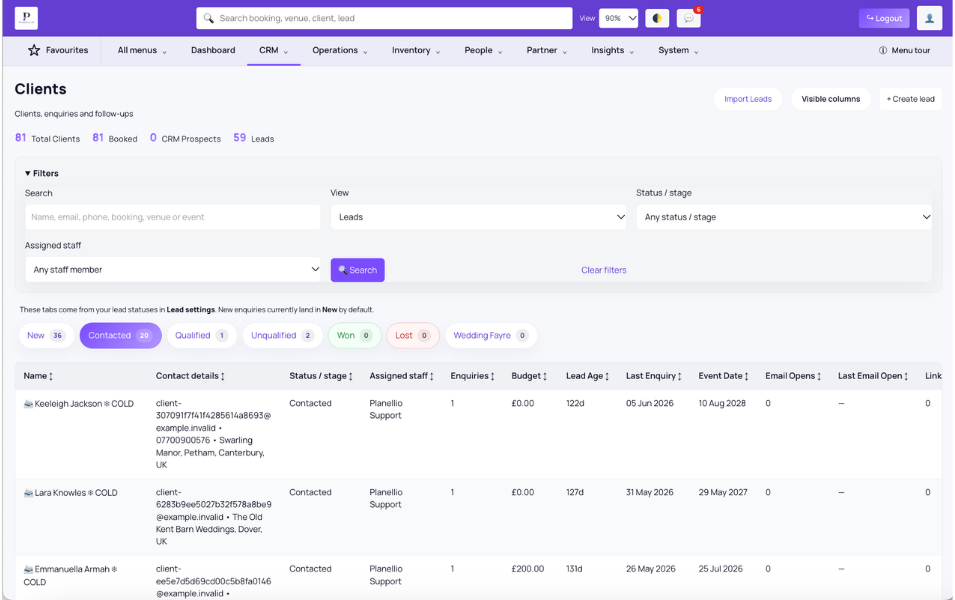Expand the CRM menu
This screenshot has width=955, height=600.
(x=273, y=51)
